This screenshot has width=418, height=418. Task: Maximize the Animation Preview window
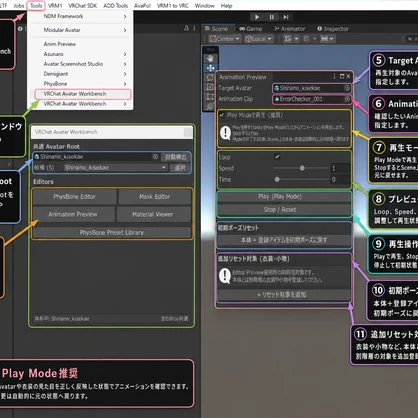pyautogui.click(x=342, y=77)
